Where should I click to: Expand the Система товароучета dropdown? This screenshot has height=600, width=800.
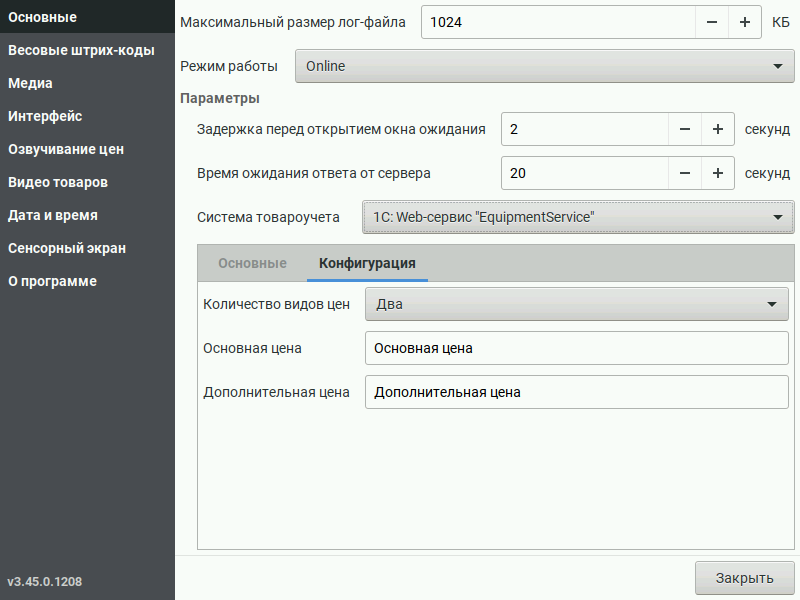click(x=578, y=217)
